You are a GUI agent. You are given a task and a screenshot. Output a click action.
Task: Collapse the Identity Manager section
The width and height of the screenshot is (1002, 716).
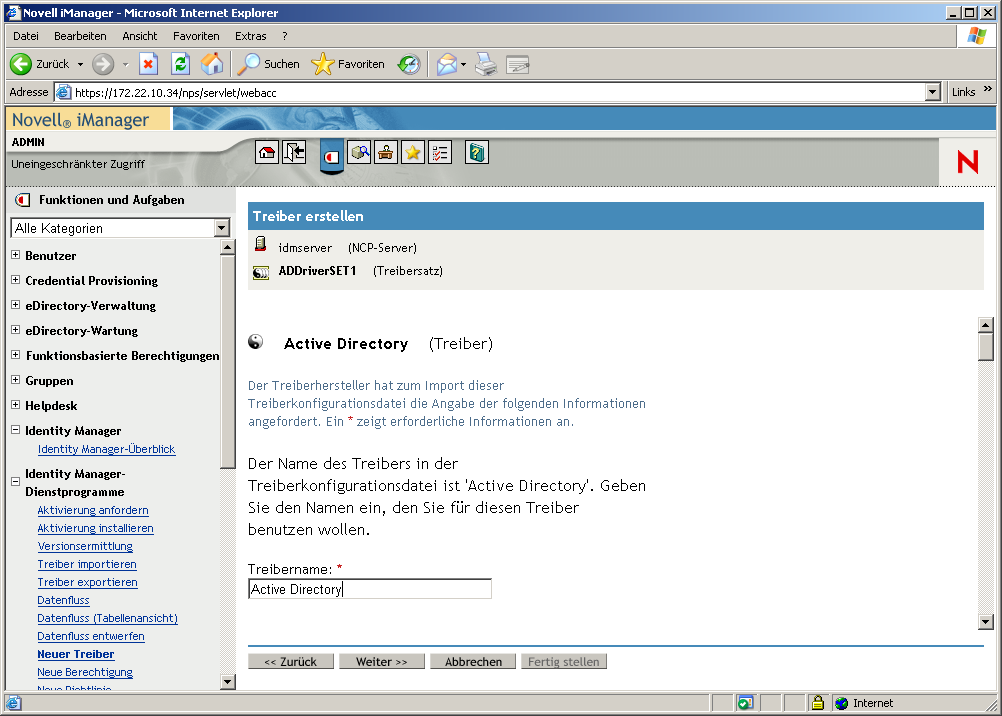tap(15, 430)
